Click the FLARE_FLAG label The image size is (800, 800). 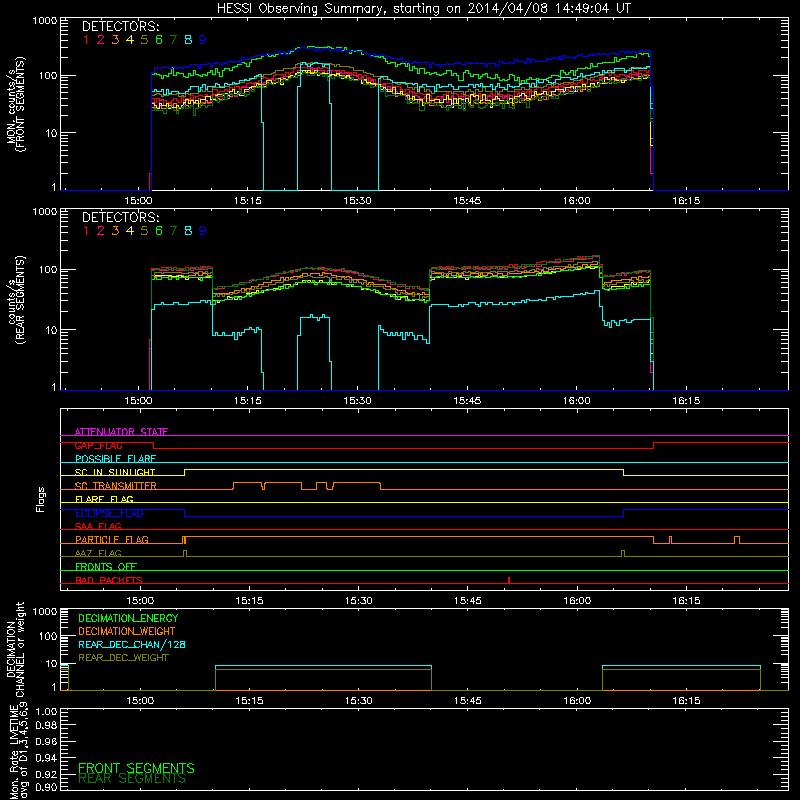click(104, 499)
